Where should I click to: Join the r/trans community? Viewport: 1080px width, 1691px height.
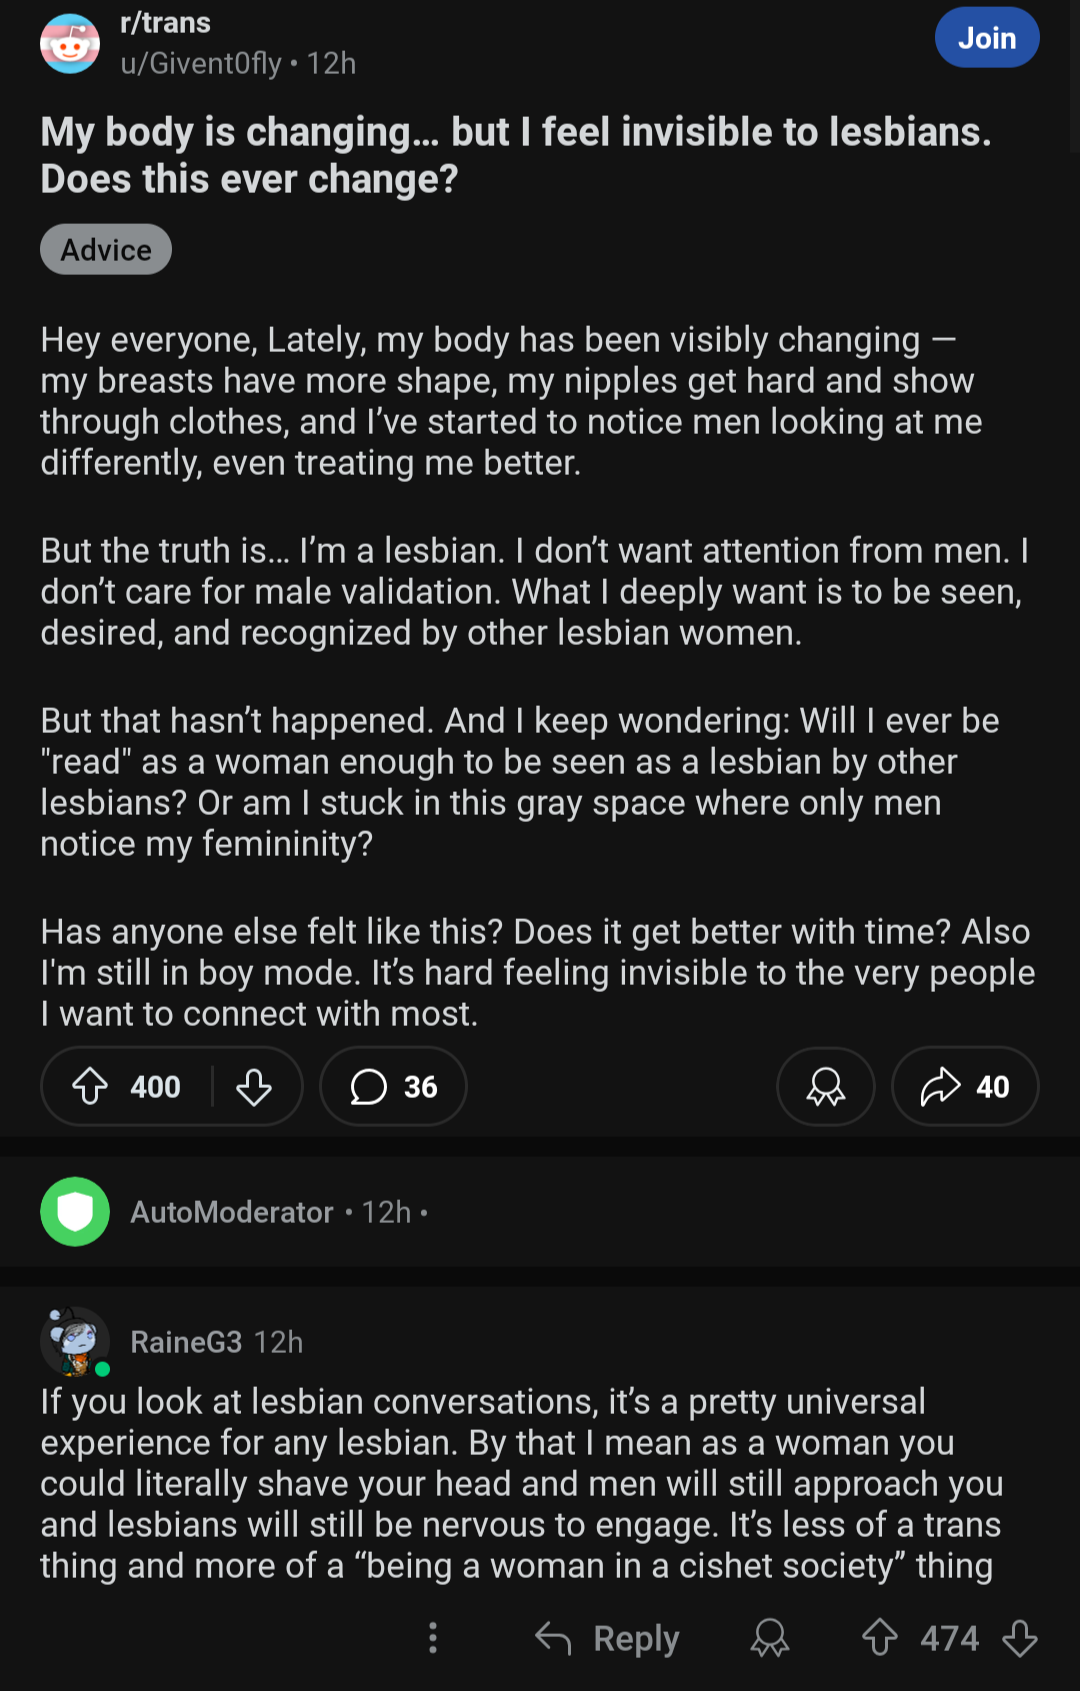[987, 38]
